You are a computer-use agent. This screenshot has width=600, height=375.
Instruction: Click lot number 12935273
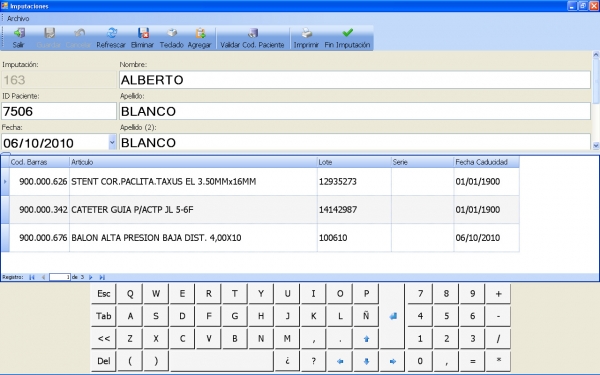(338, 181)
